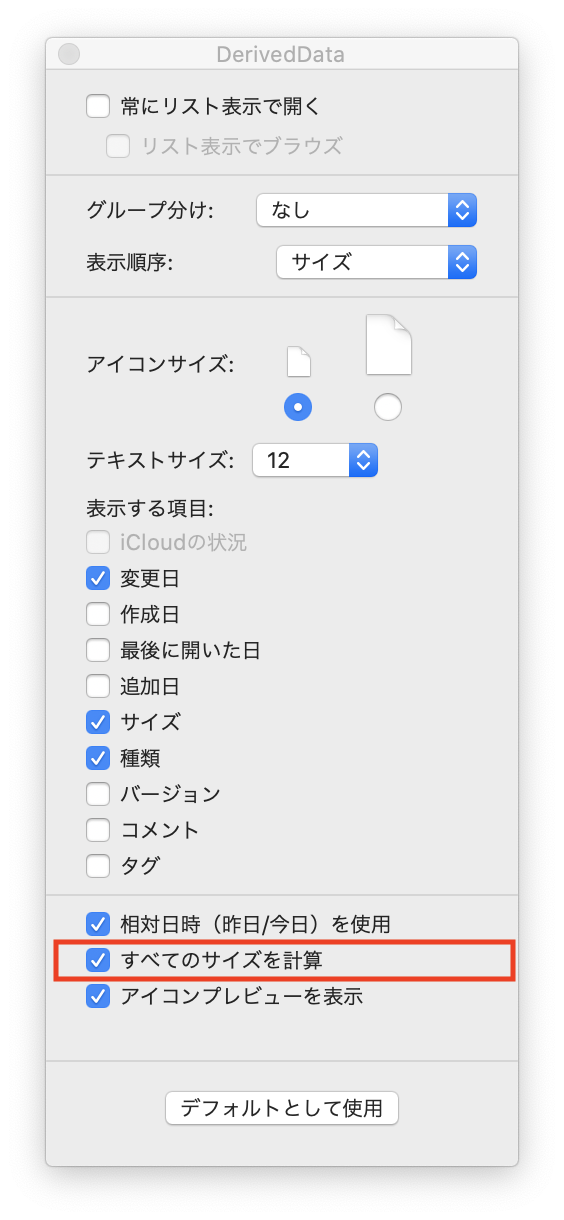Click the デフォルトとして使用 button
Screen dimensions: 564x1220
(x=282, y=1108)
